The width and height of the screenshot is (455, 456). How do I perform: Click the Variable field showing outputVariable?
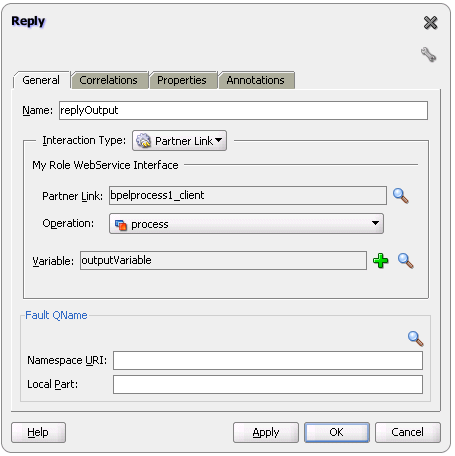pyautogui.click(x=223, y=260)
